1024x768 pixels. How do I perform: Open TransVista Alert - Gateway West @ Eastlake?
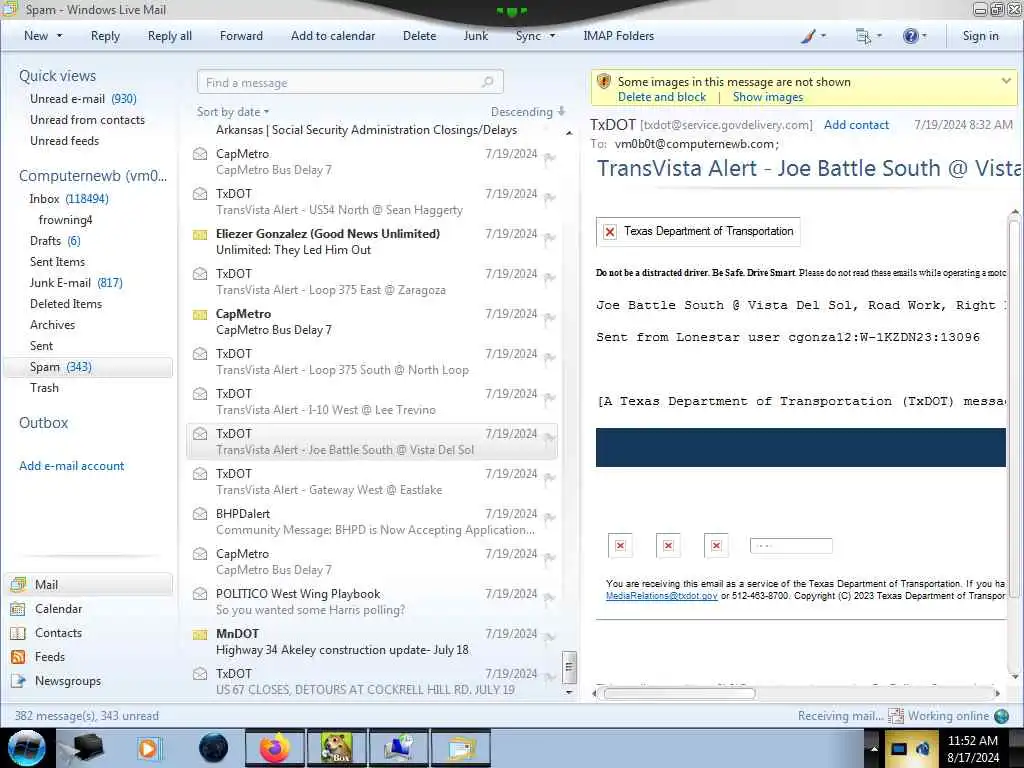coord(372,481)
